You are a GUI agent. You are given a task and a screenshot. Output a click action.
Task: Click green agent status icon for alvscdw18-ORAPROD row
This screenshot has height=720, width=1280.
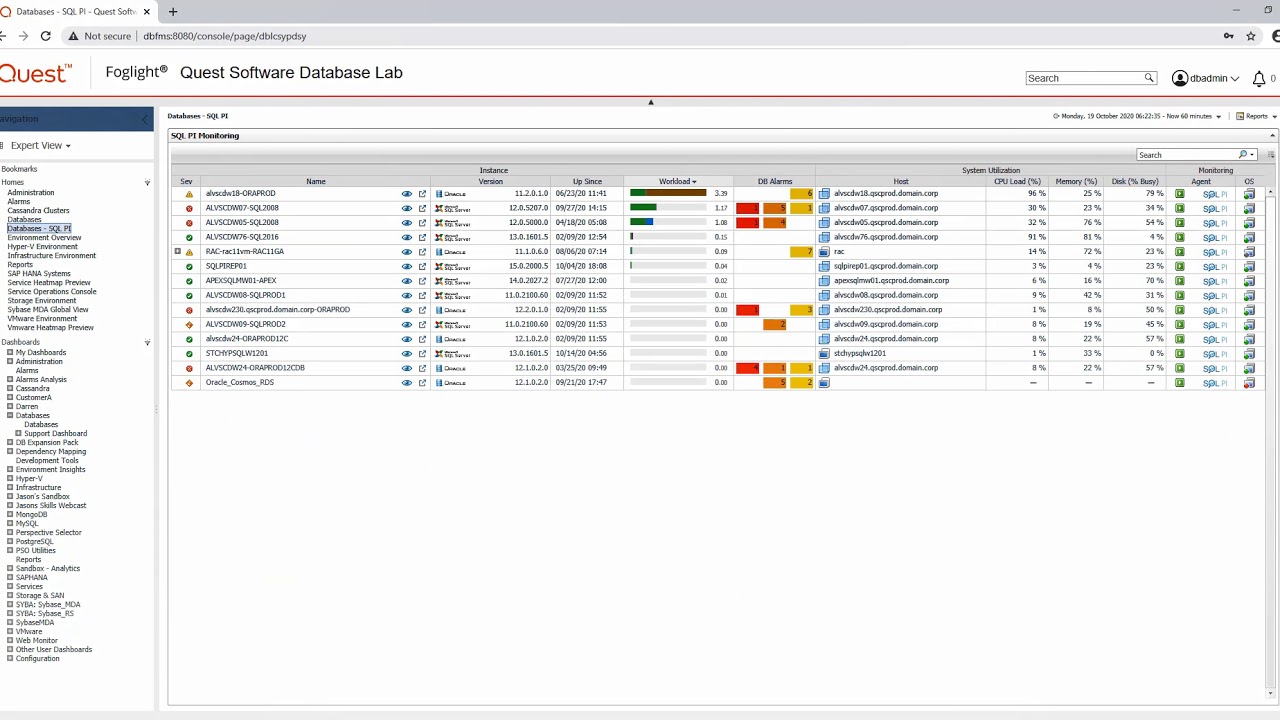point(1180,194)
